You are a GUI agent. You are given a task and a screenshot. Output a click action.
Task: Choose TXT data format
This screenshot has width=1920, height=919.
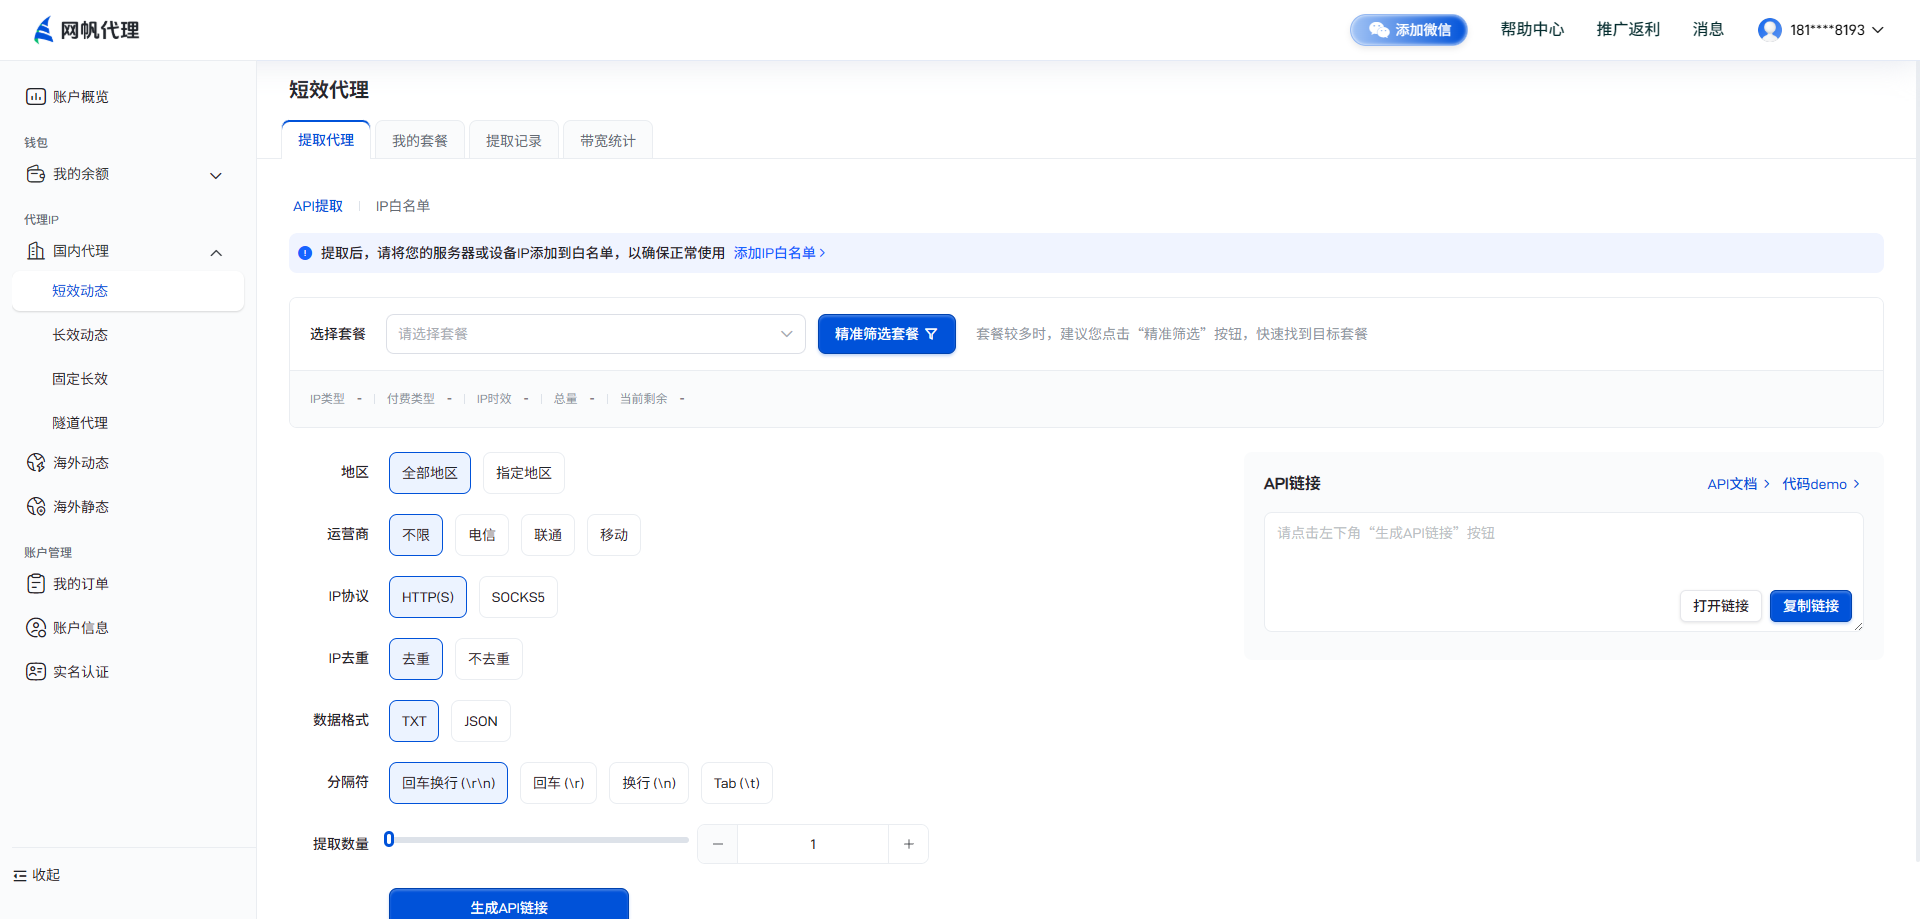point(414,721)
